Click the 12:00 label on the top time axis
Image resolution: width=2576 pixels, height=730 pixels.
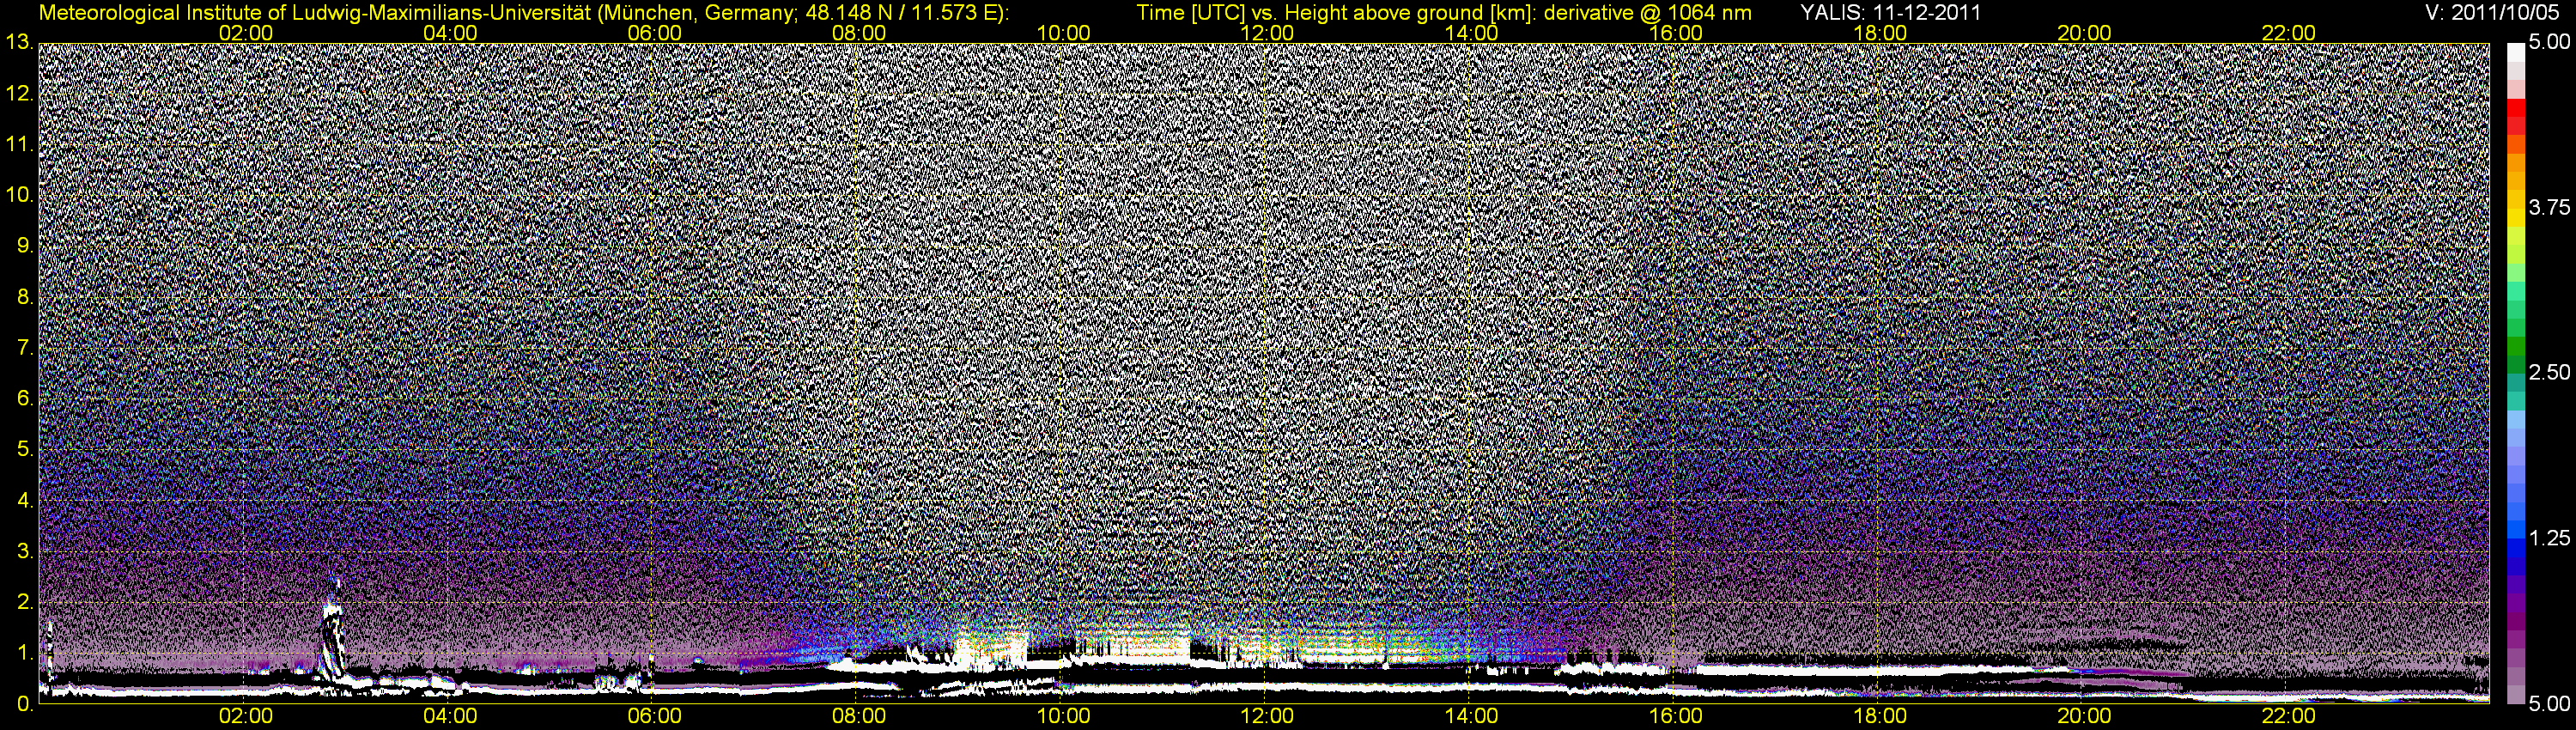(1267, 33)
